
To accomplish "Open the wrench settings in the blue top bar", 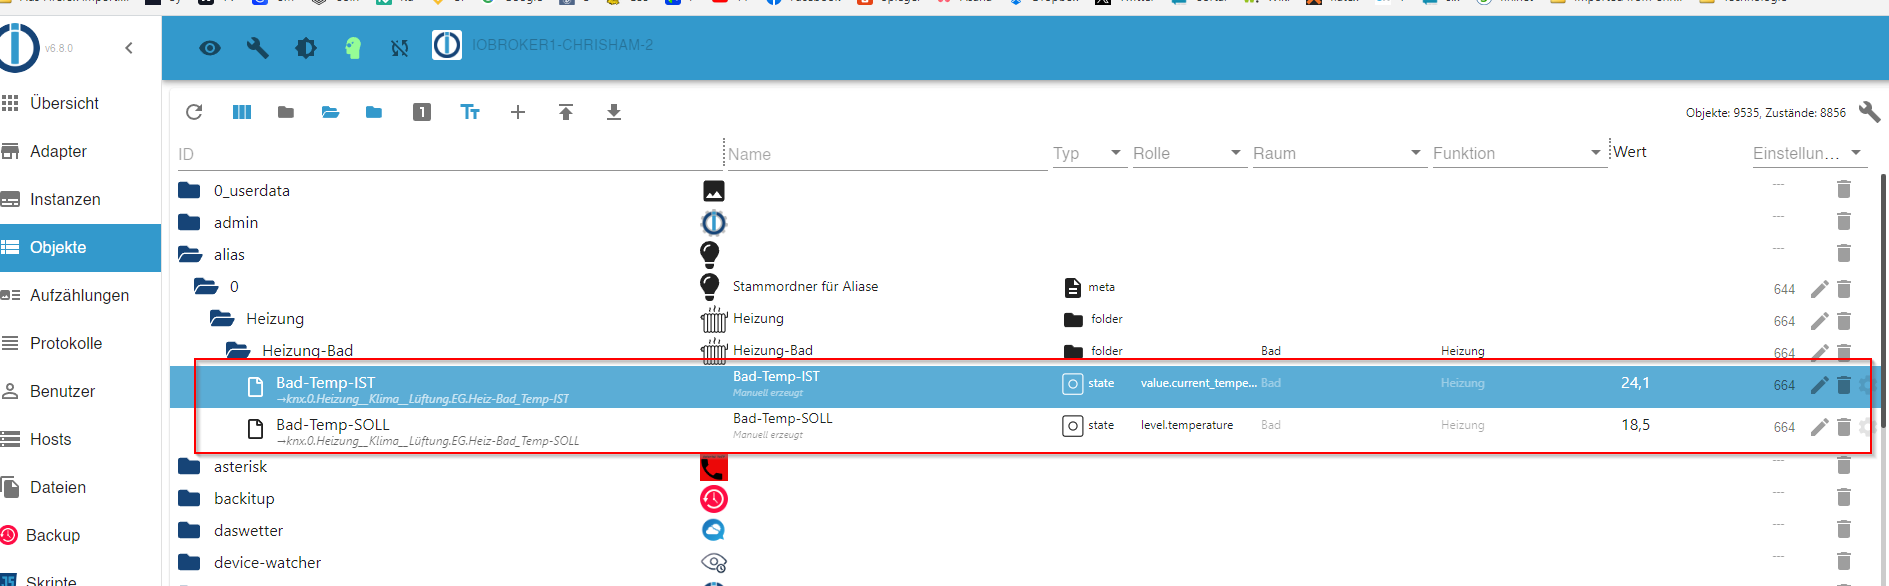I will (257, 48).
